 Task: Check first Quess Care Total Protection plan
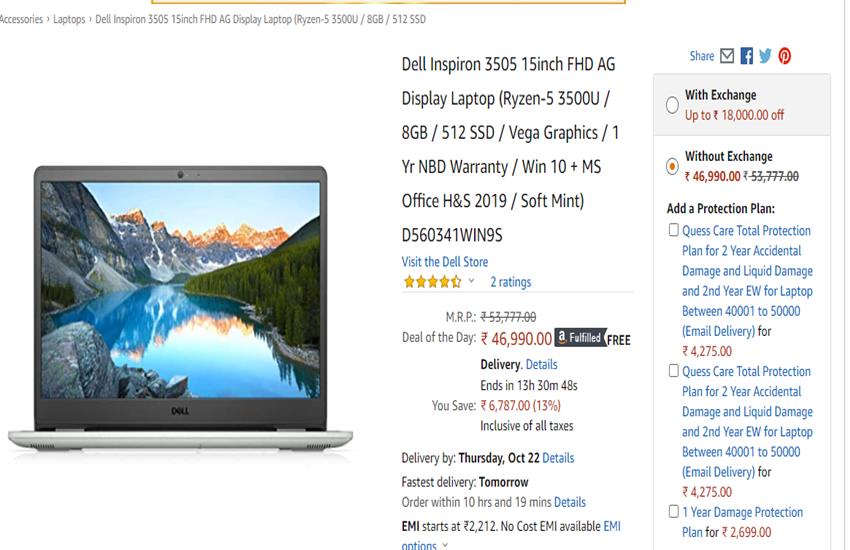click(x=673, y=230)
